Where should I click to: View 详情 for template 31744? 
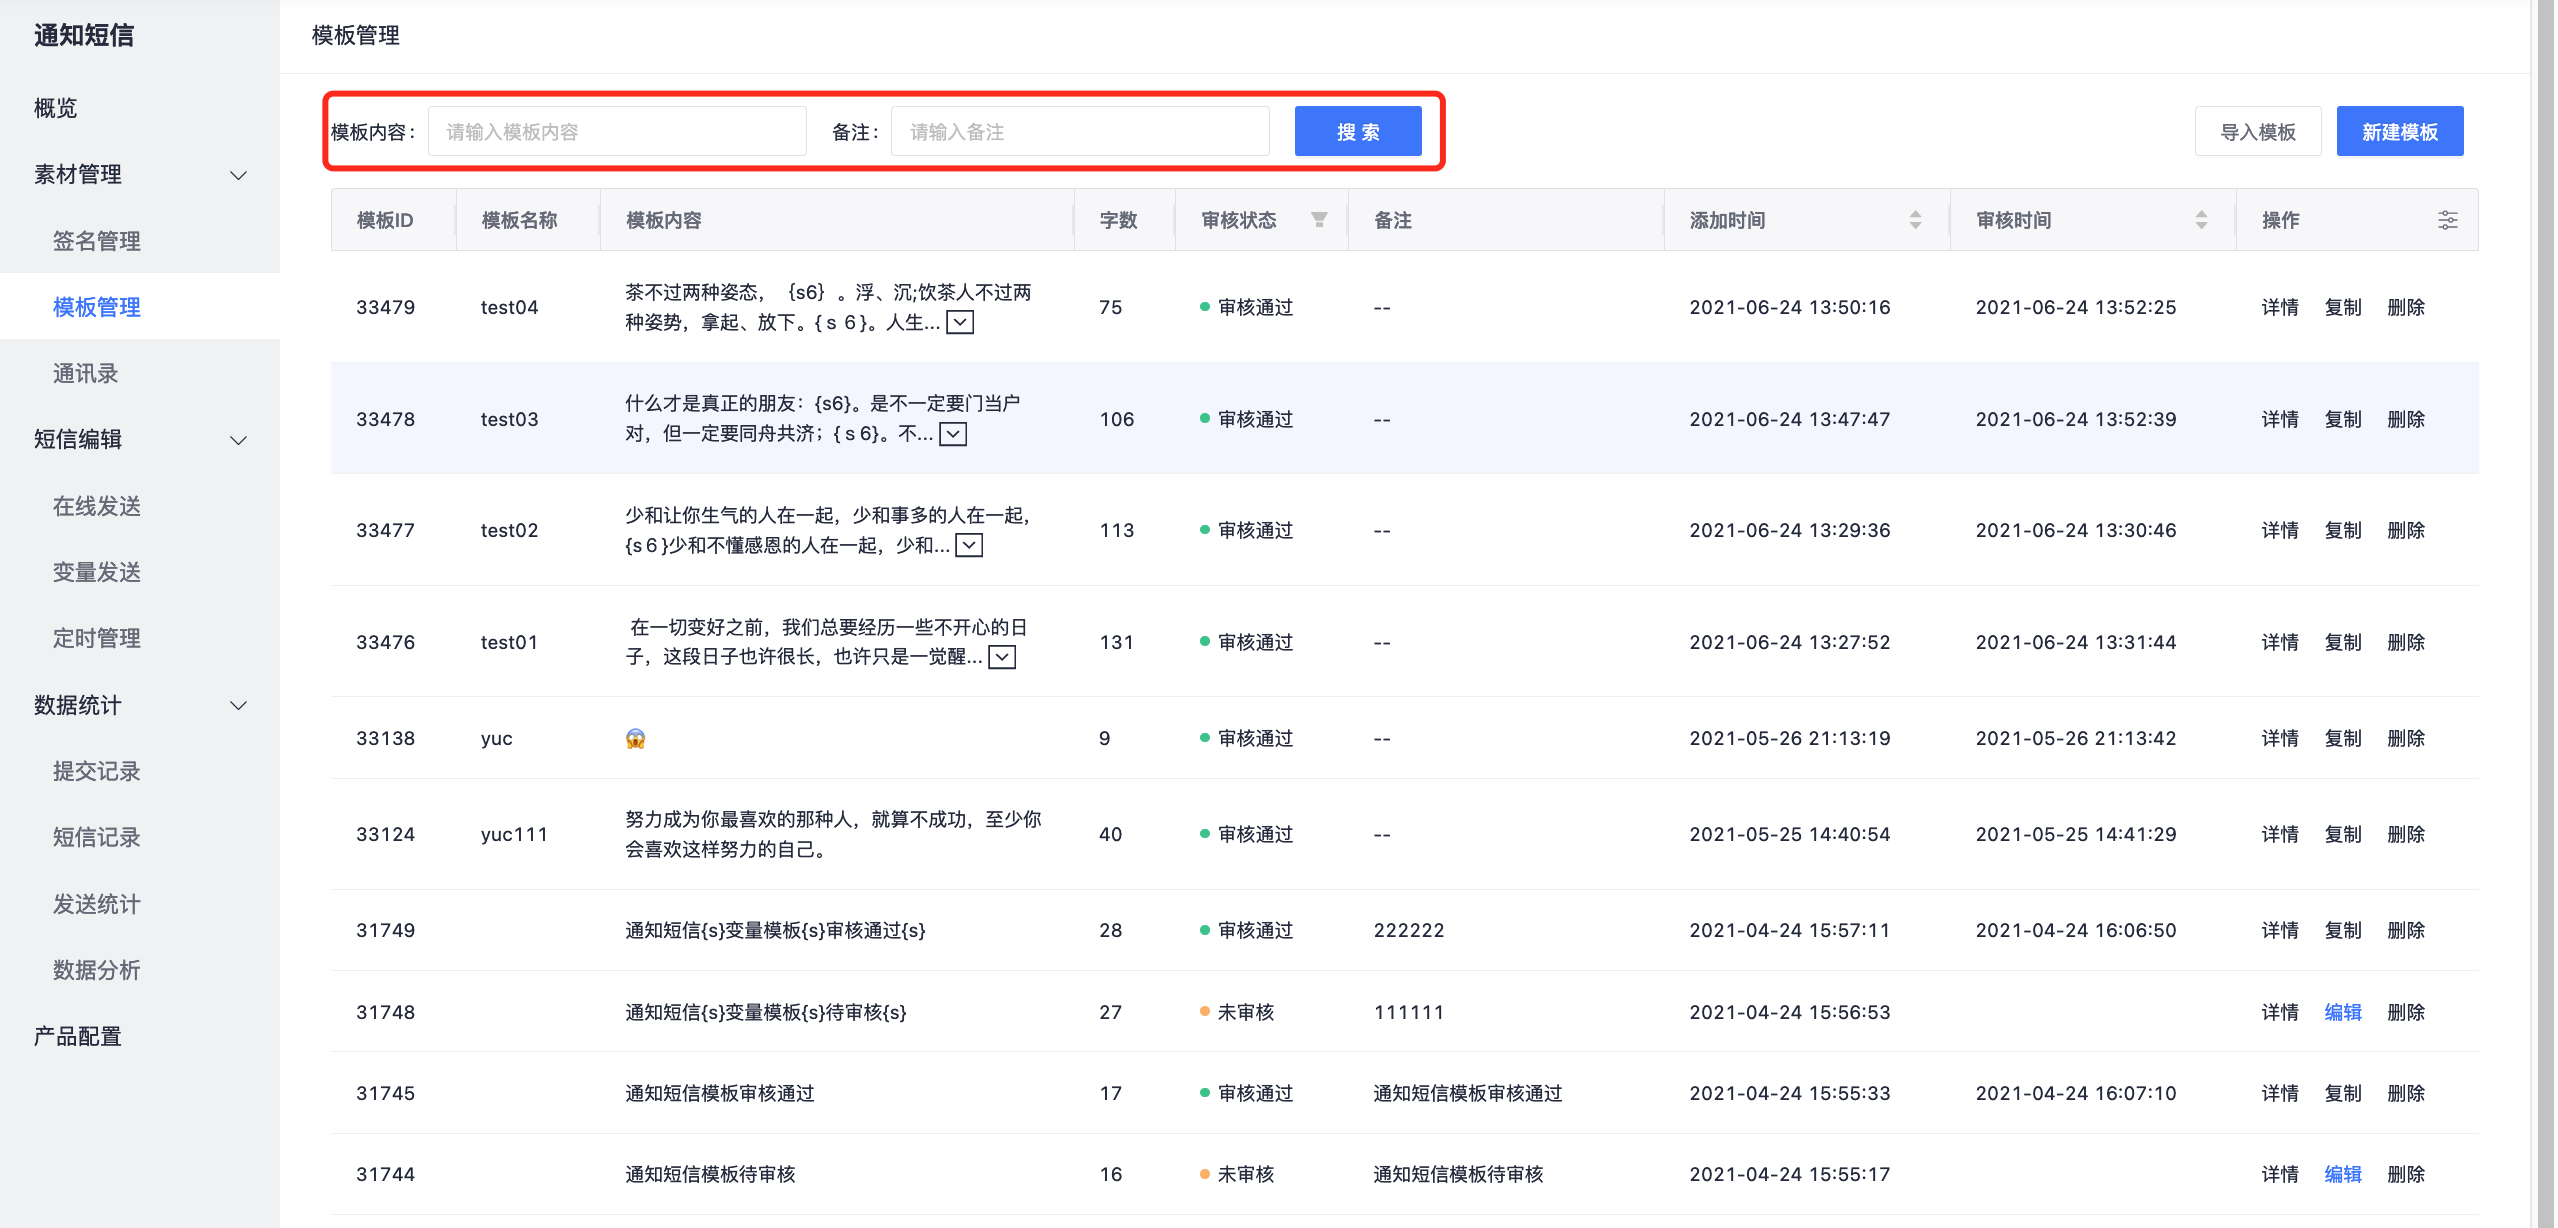point(2280,1174)
